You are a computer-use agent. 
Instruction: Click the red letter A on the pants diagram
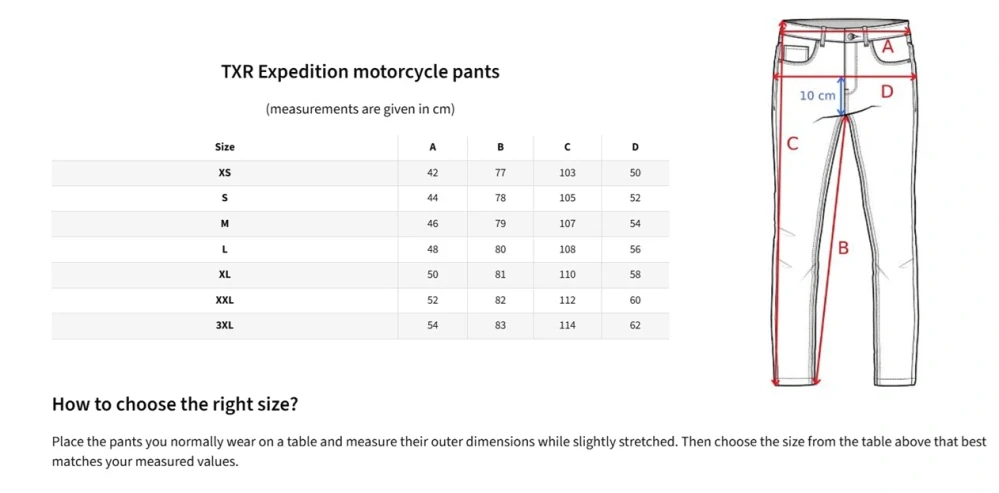[888, 48]
